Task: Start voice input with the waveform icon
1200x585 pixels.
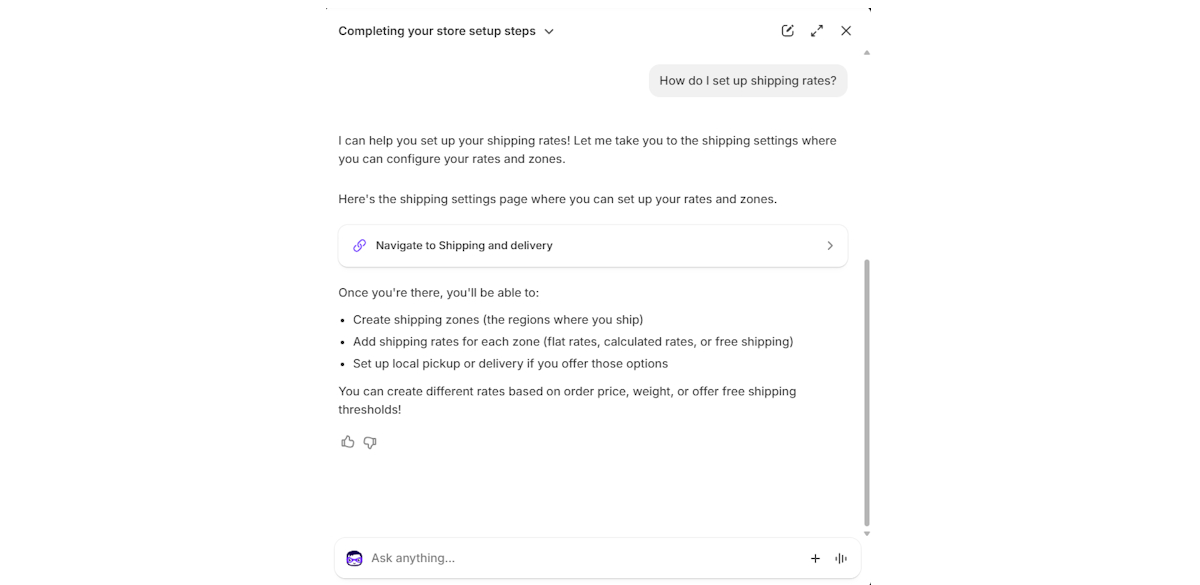Action: pos(840,558)
